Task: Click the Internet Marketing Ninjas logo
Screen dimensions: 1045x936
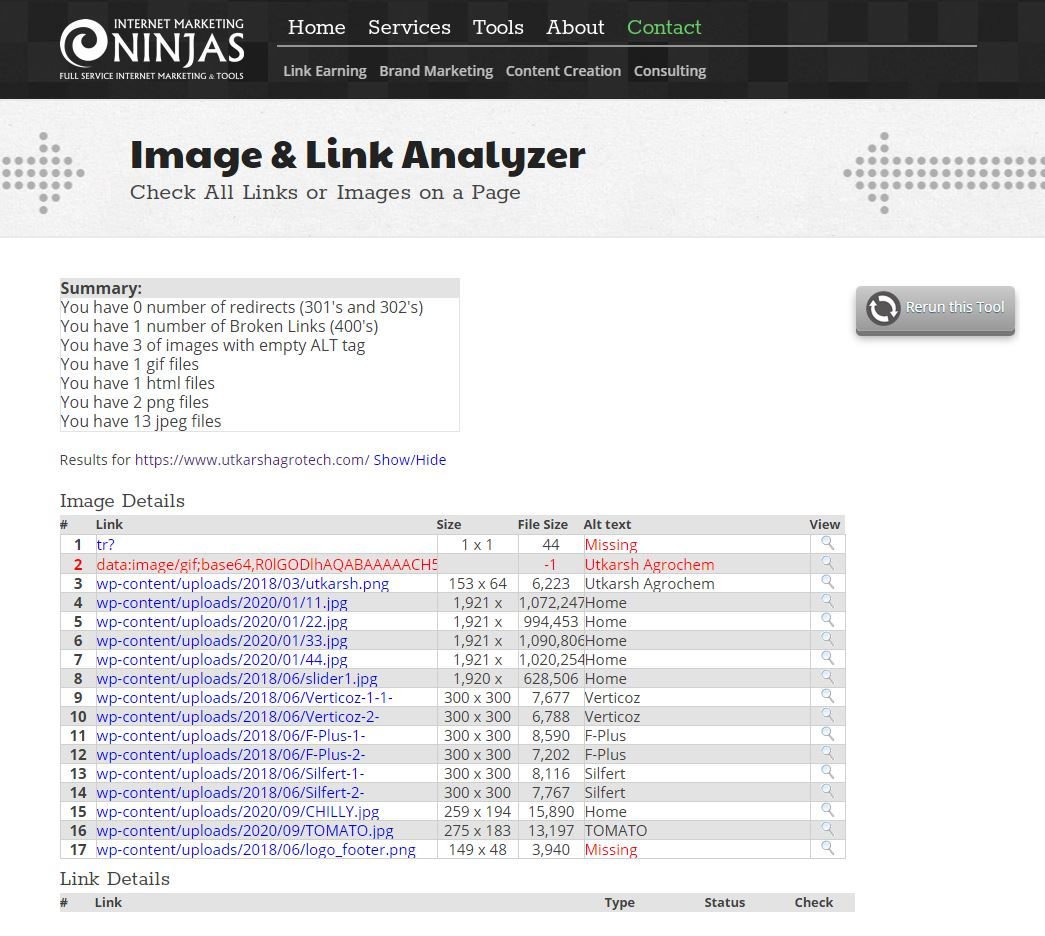Action: (152, 48)
